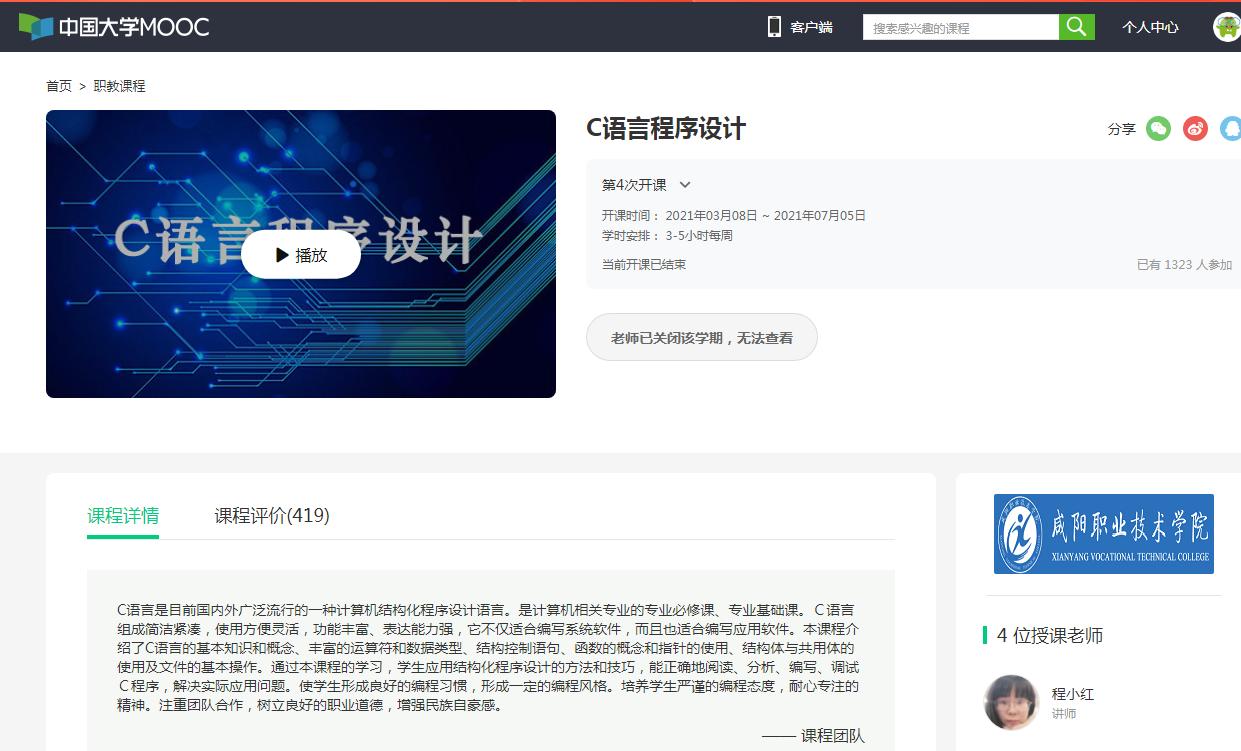
Task: Share course via Weibo icon
Action: coord(1195,128)
